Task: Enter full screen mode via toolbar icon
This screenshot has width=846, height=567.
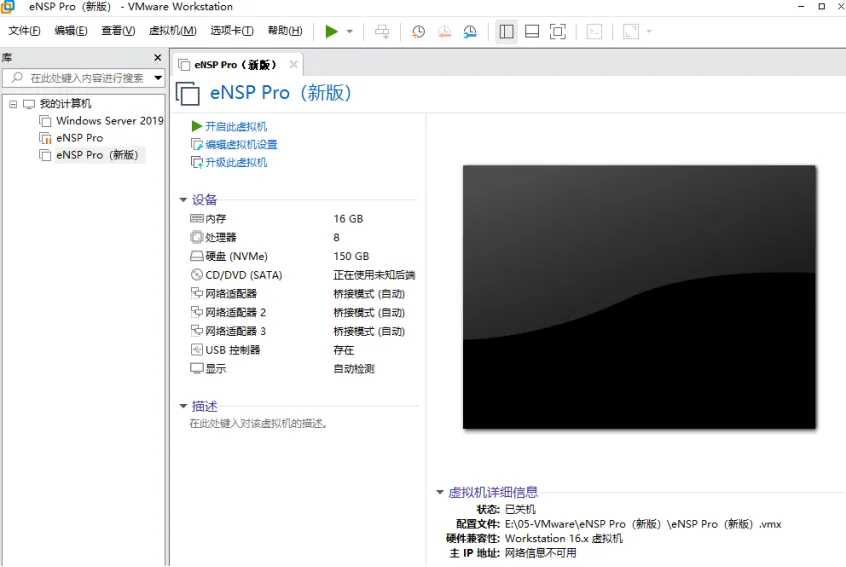Action: tap(558, 31)
